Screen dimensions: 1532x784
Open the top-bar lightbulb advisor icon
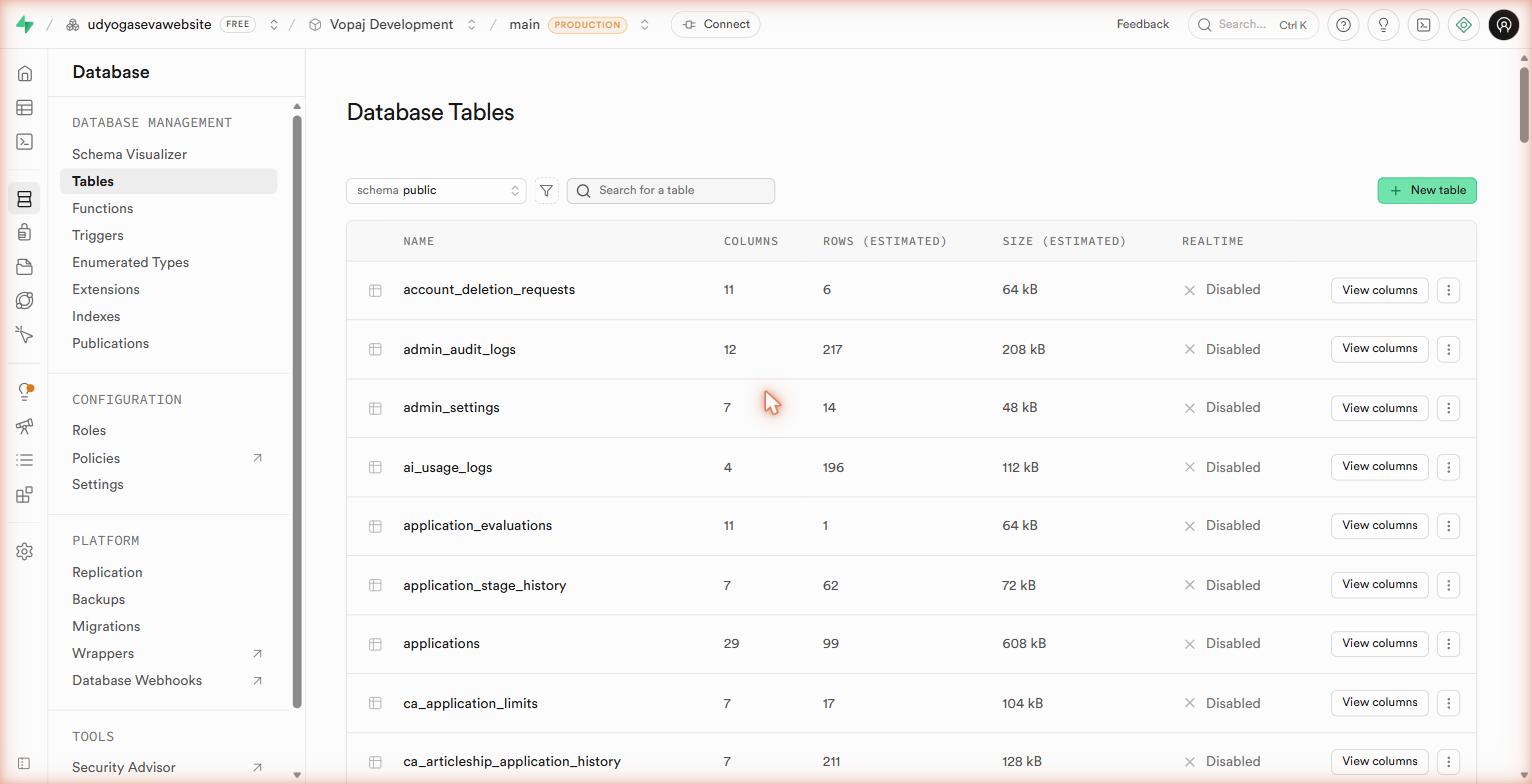(1384, 24)
